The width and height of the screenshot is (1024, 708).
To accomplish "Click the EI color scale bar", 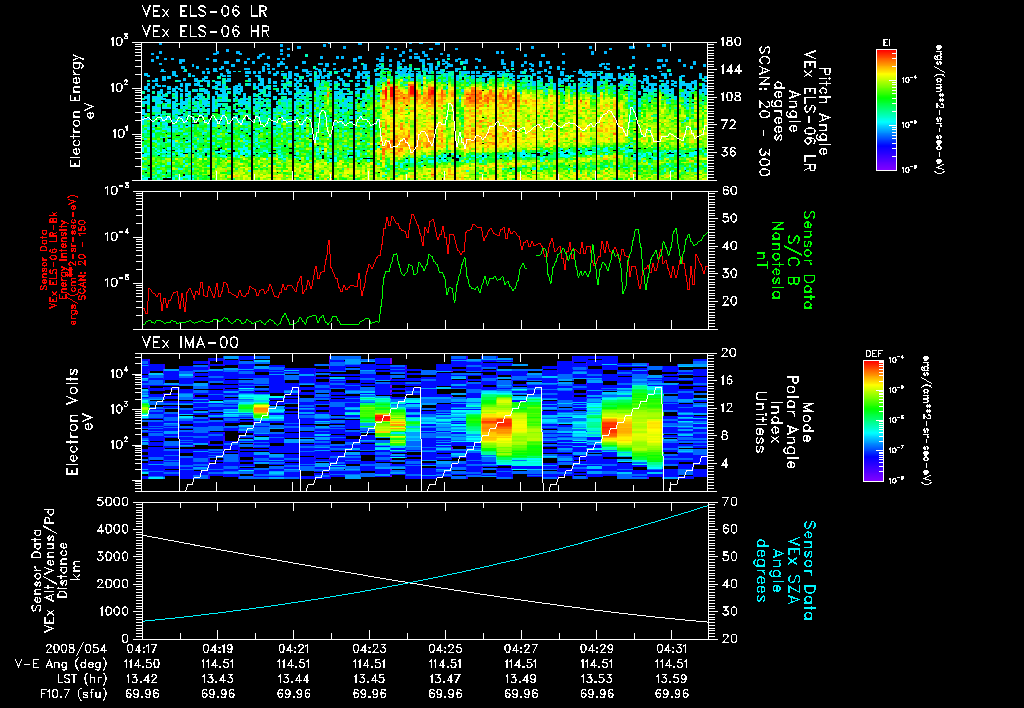I will click(886, 110).
